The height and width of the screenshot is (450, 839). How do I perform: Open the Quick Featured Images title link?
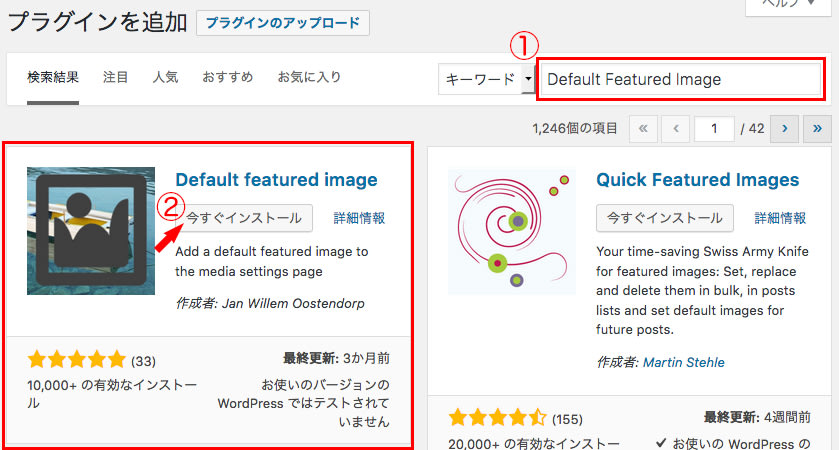[697, 180]
